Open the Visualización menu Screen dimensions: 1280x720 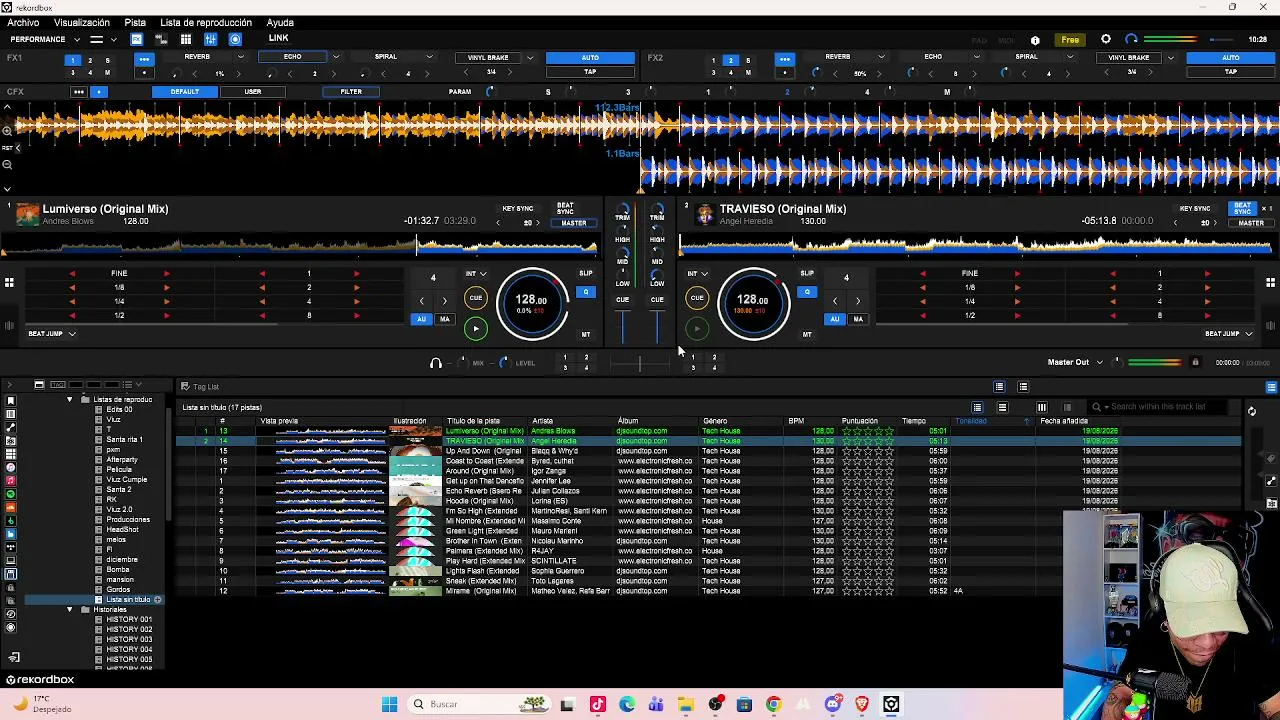pyautogui.click(x=82, y=22)
